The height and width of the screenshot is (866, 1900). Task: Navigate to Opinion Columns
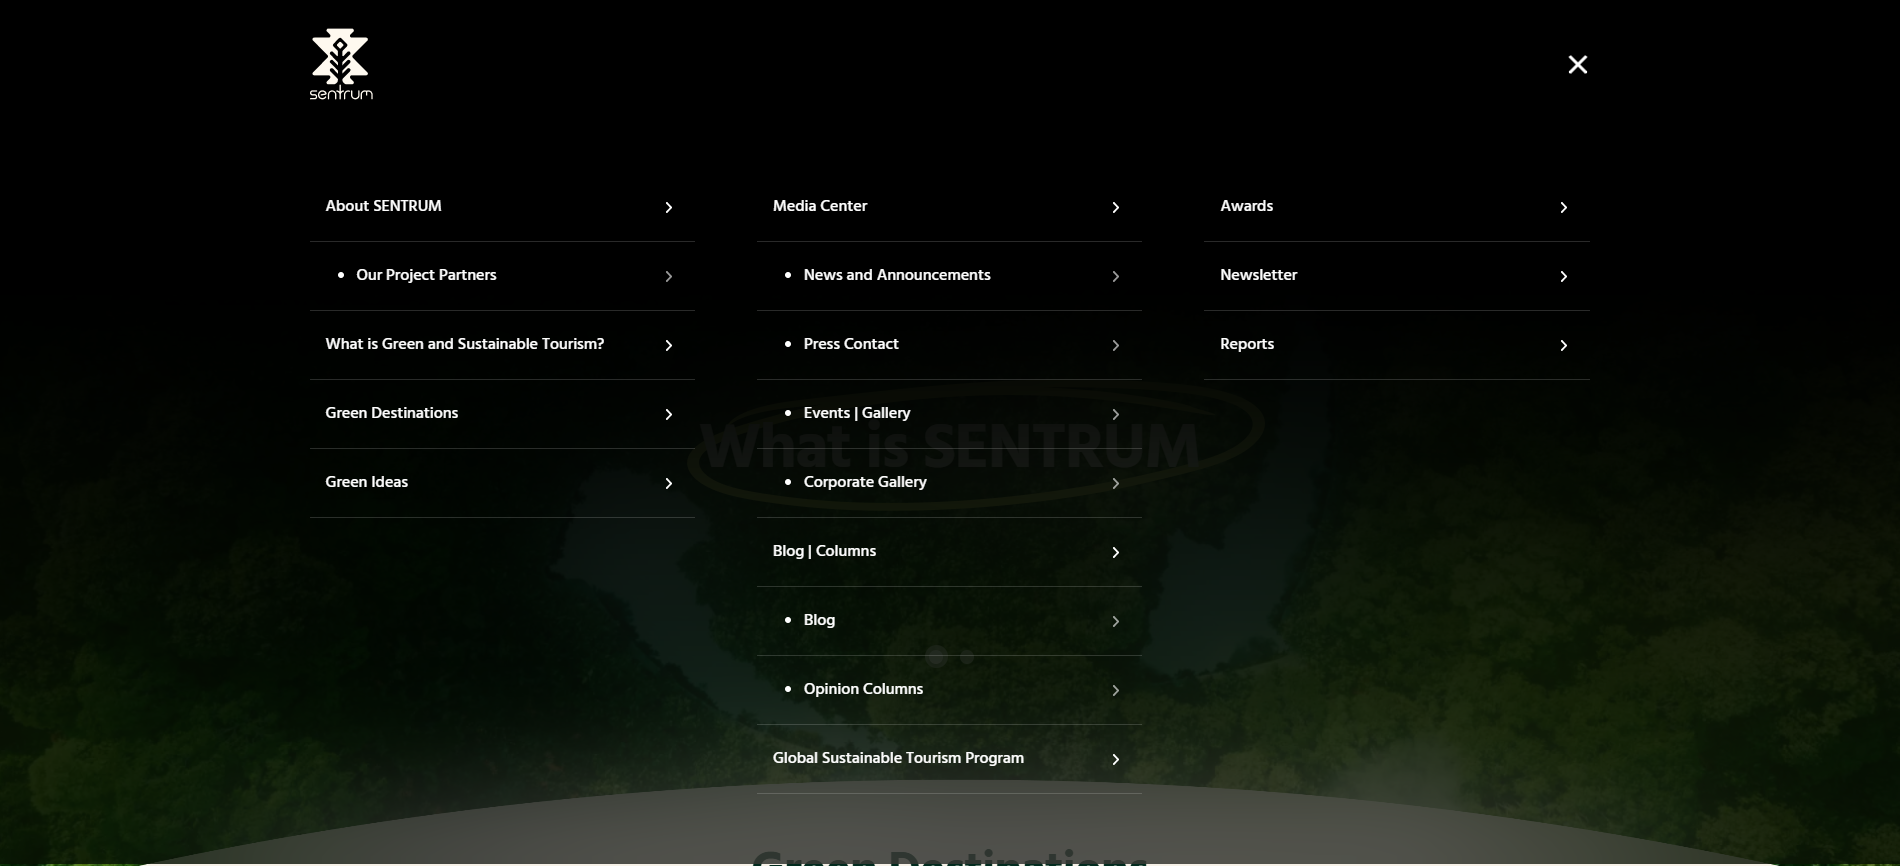pyautogui.click(x=863, y=689)
